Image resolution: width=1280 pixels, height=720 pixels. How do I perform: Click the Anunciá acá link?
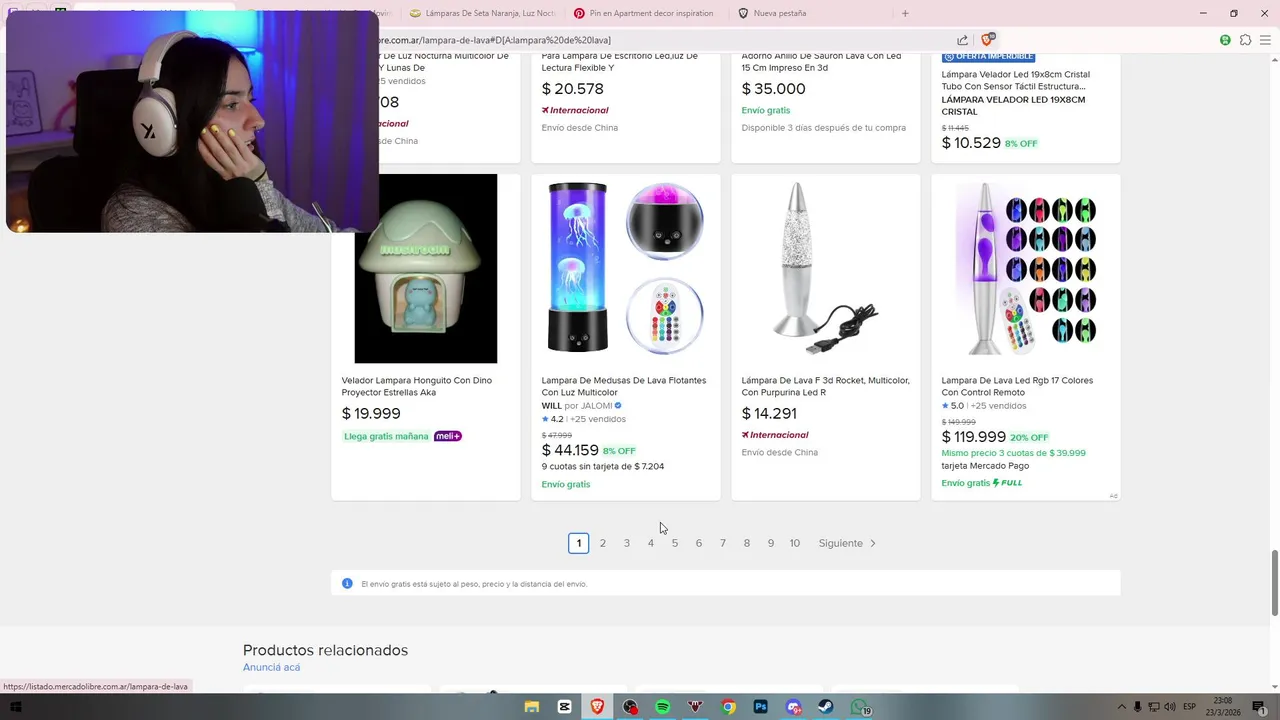pos(271,667)
